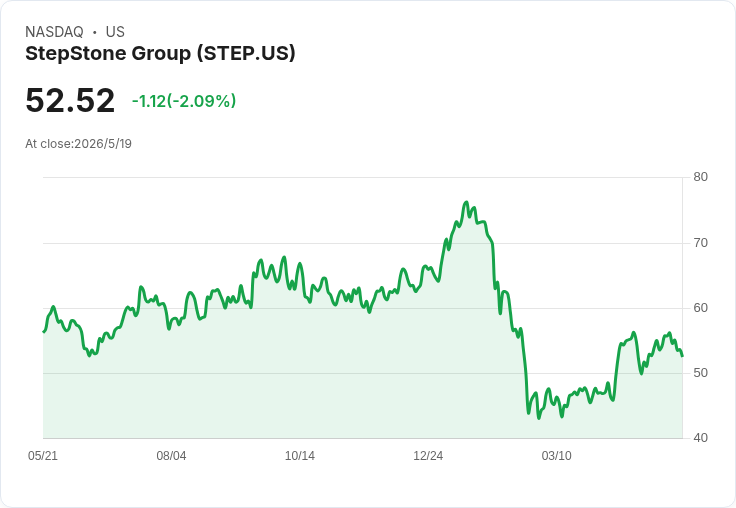Click the chart's lowest trough near 43
Screen dimensions: 736x508
[539, 418]
